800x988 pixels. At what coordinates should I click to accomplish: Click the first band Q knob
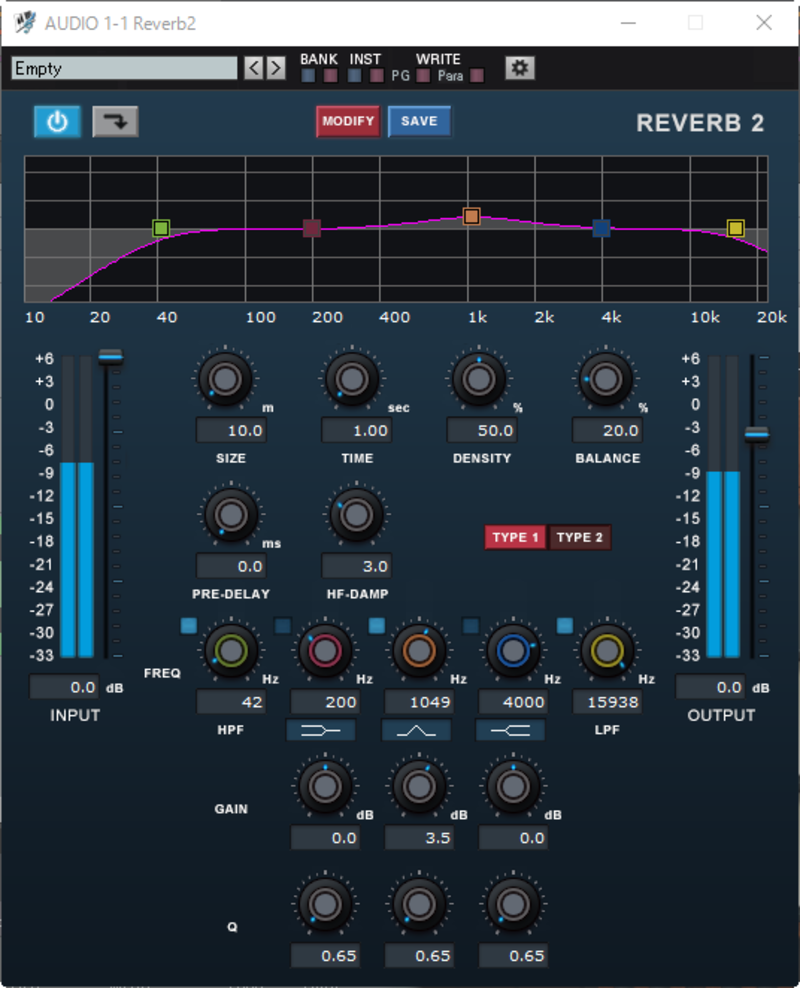click(325, 904)
